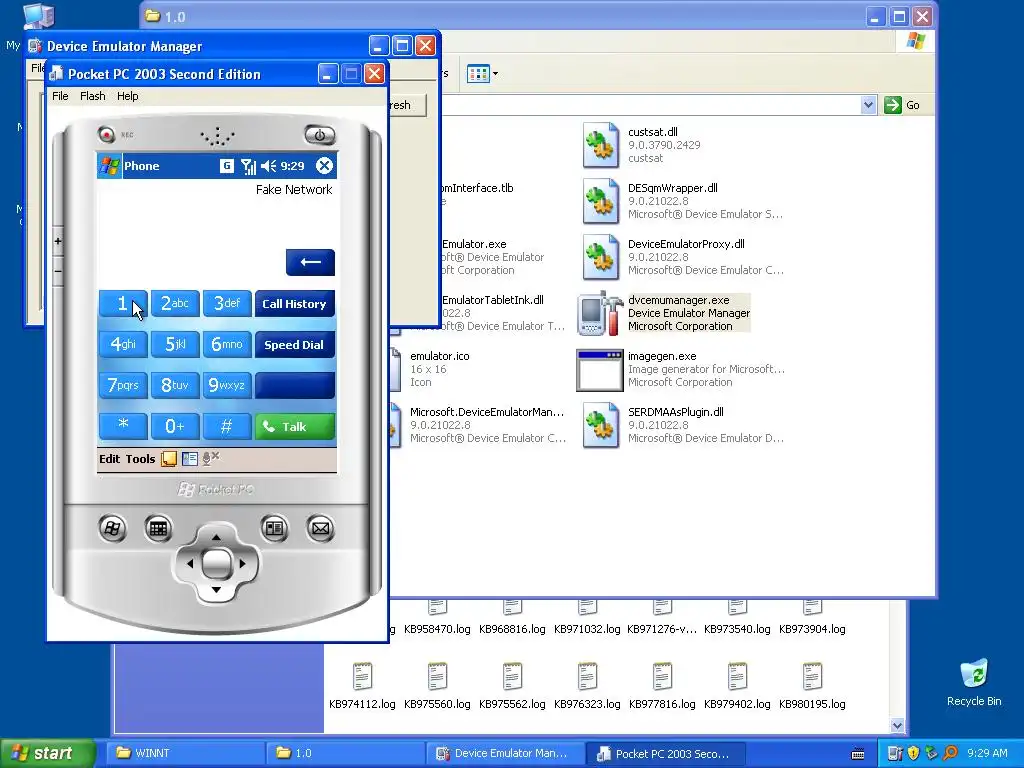
Task: Click the WINNT window scroll down arrow
Action: pos(897,726)
